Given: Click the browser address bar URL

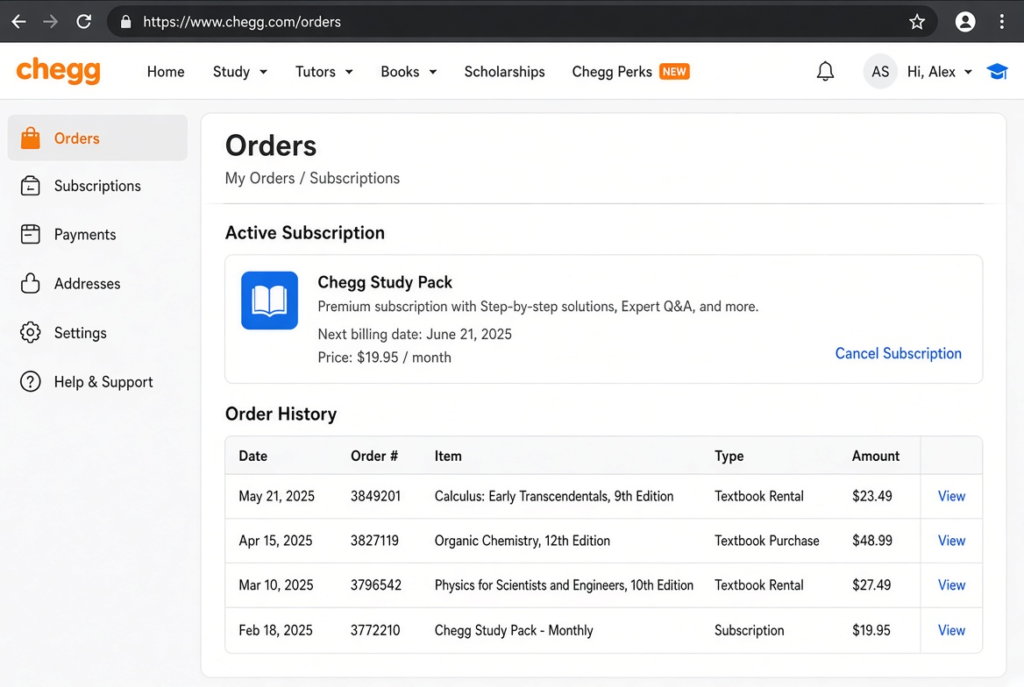Looking at the screenshot, I should [242, 22].
